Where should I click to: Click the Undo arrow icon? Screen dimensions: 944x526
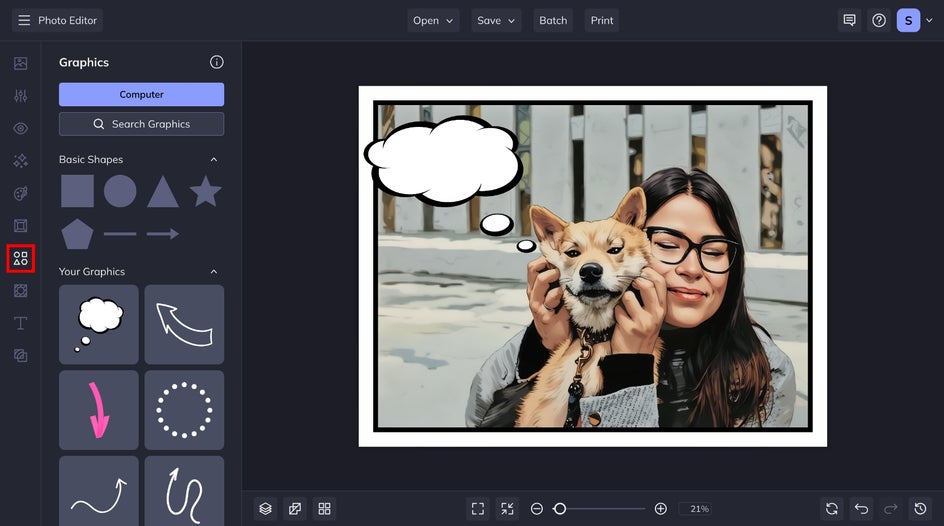[861, 509]
